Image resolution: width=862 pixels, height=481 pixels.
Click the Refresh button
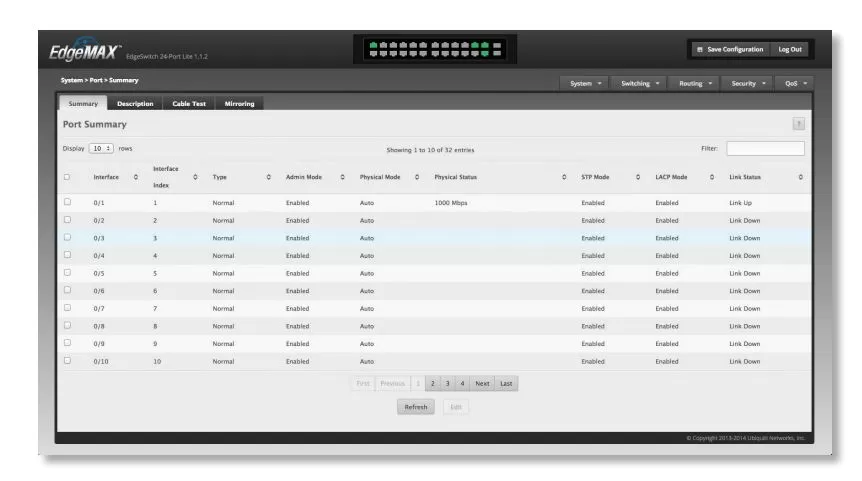416,407
